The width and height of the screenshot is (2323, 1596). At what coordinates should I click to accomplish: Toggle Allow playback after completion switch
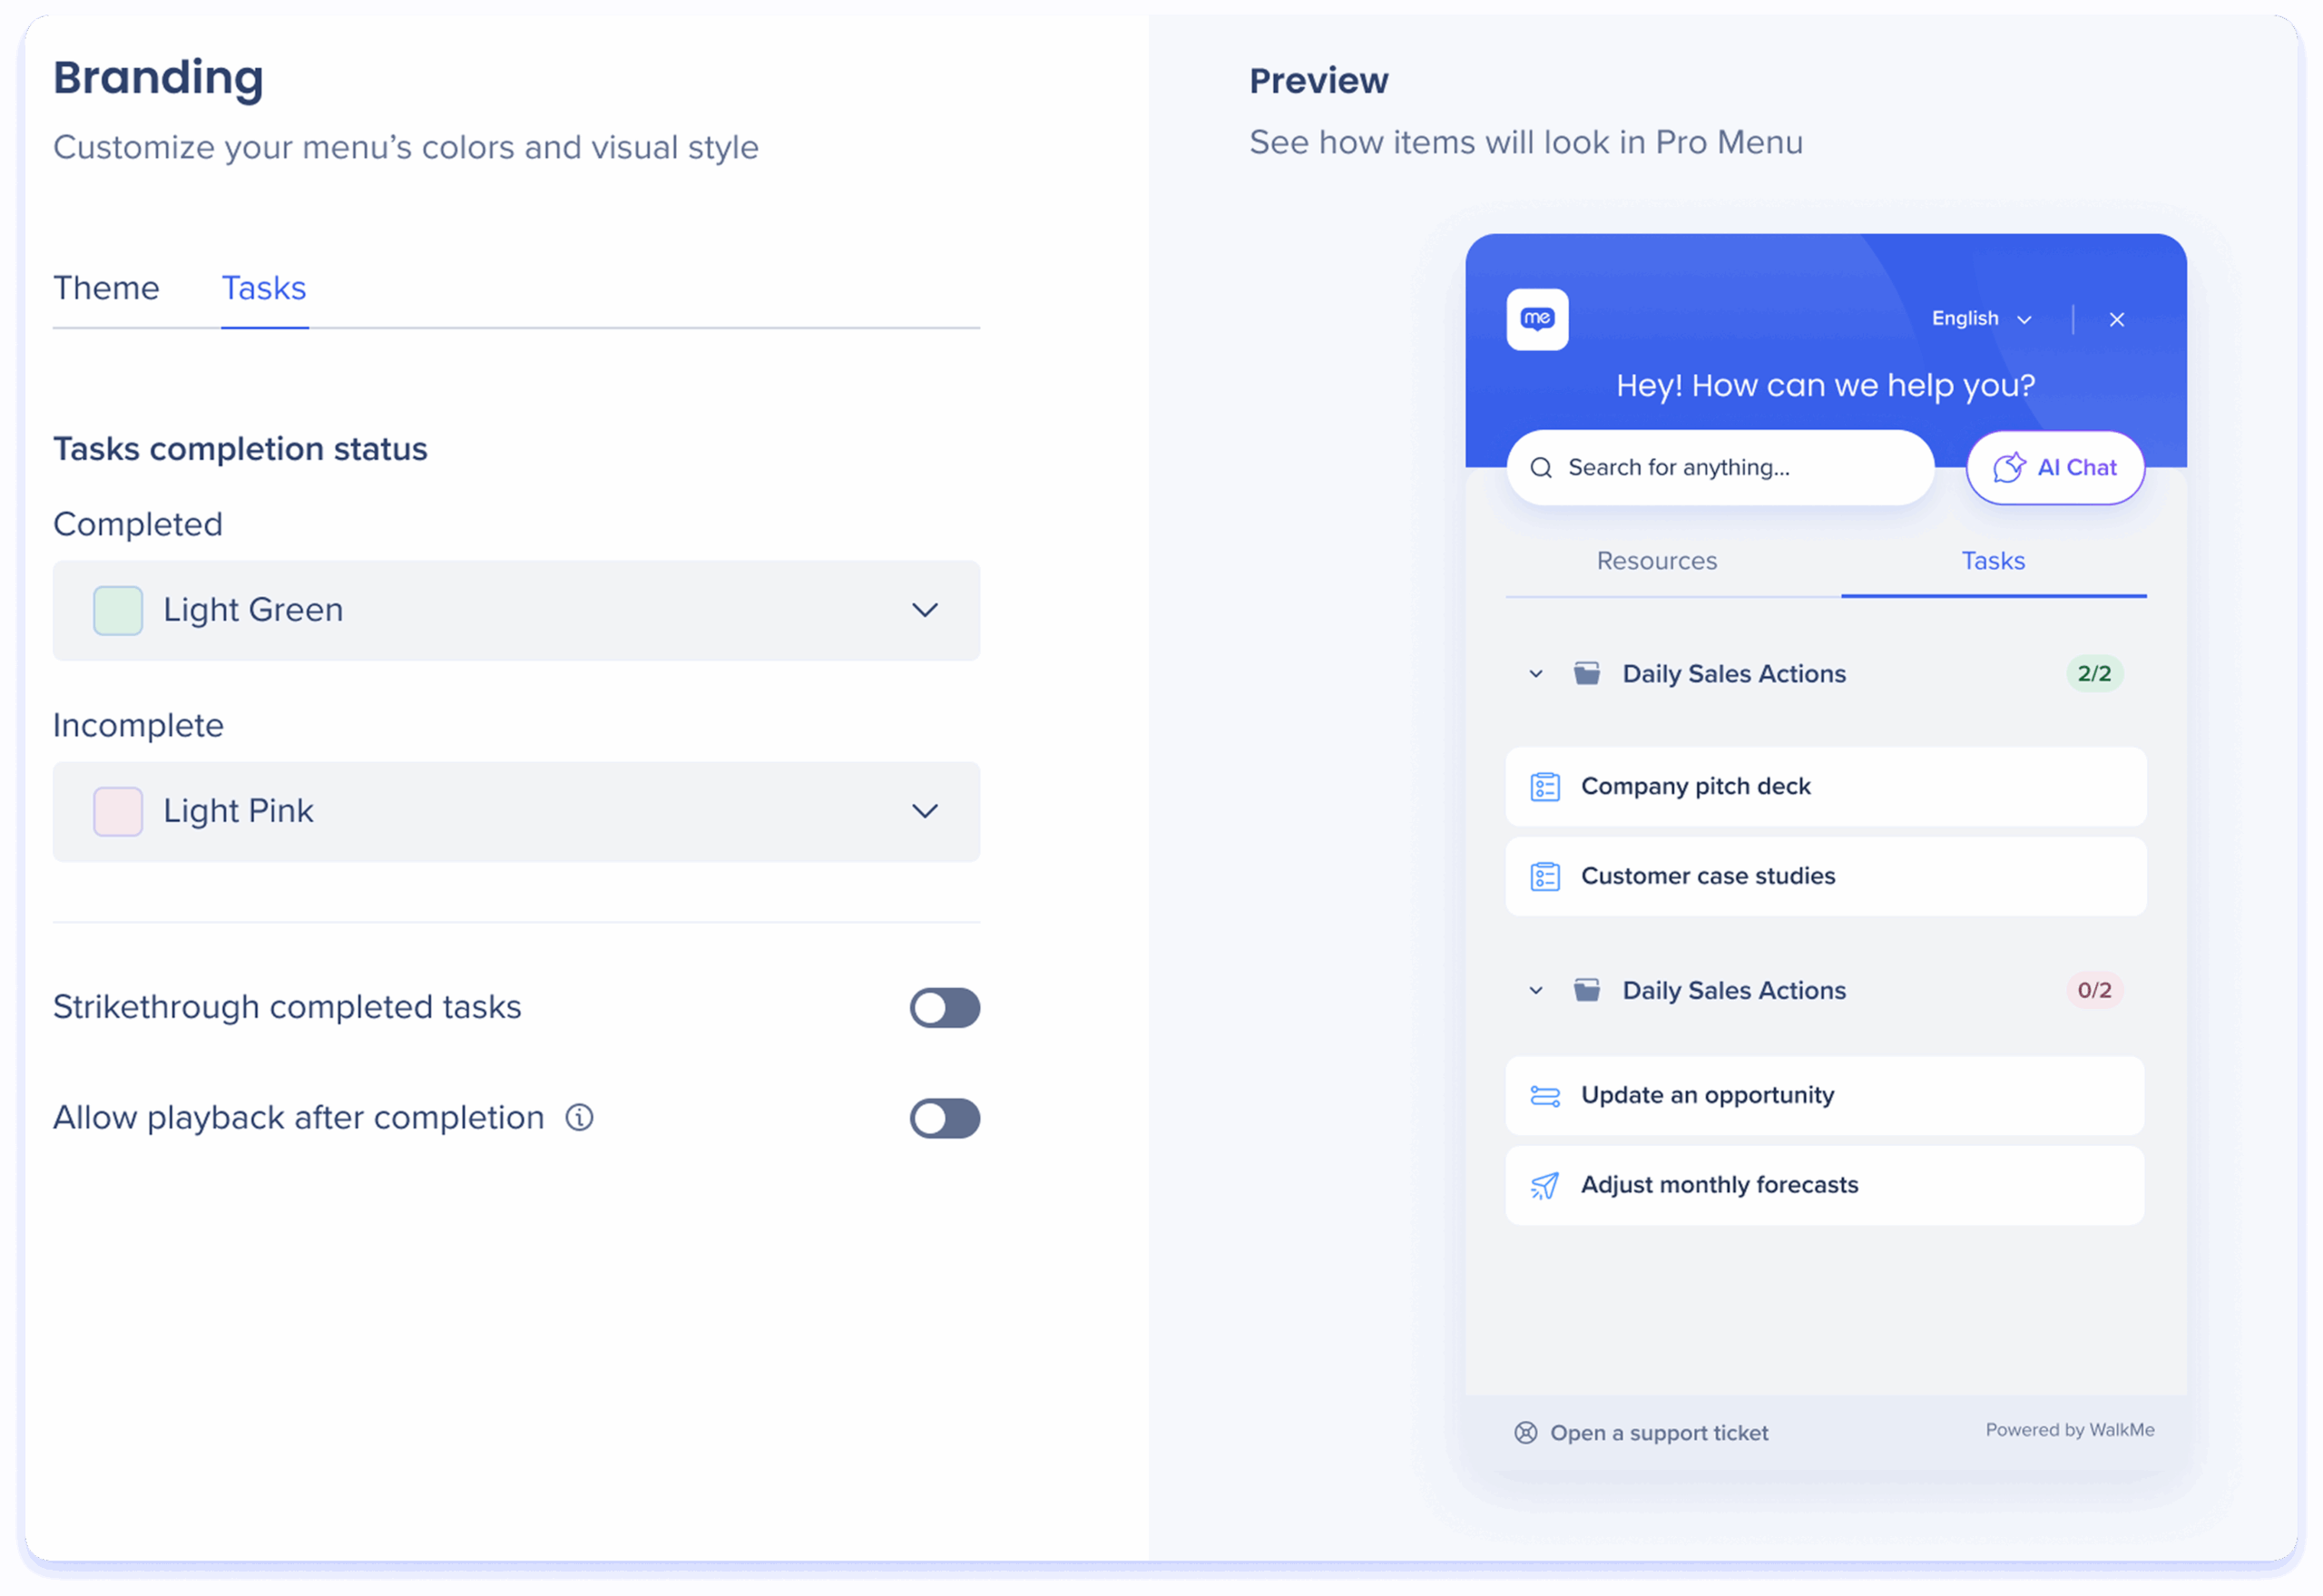[x=944, y=1118]
